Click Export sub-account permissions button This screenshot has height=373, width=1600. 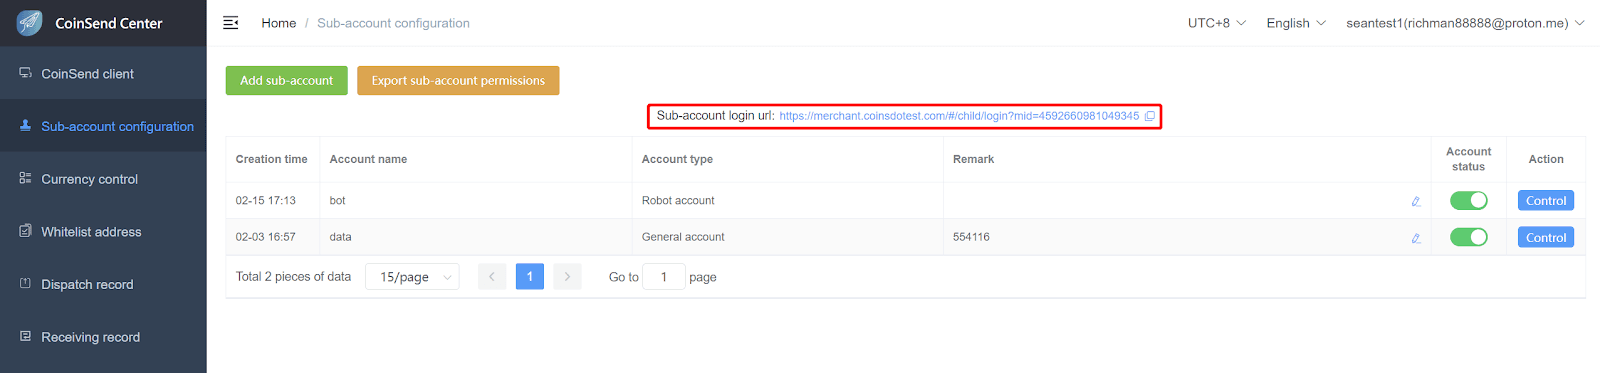(x=458, y=80)
